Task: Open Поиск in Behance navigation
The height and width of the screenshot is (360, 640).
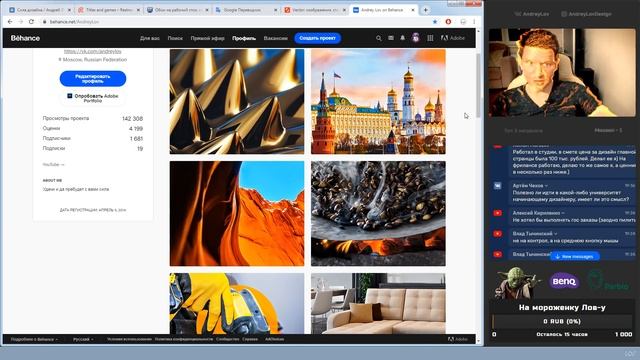Action: pos(175,38)
